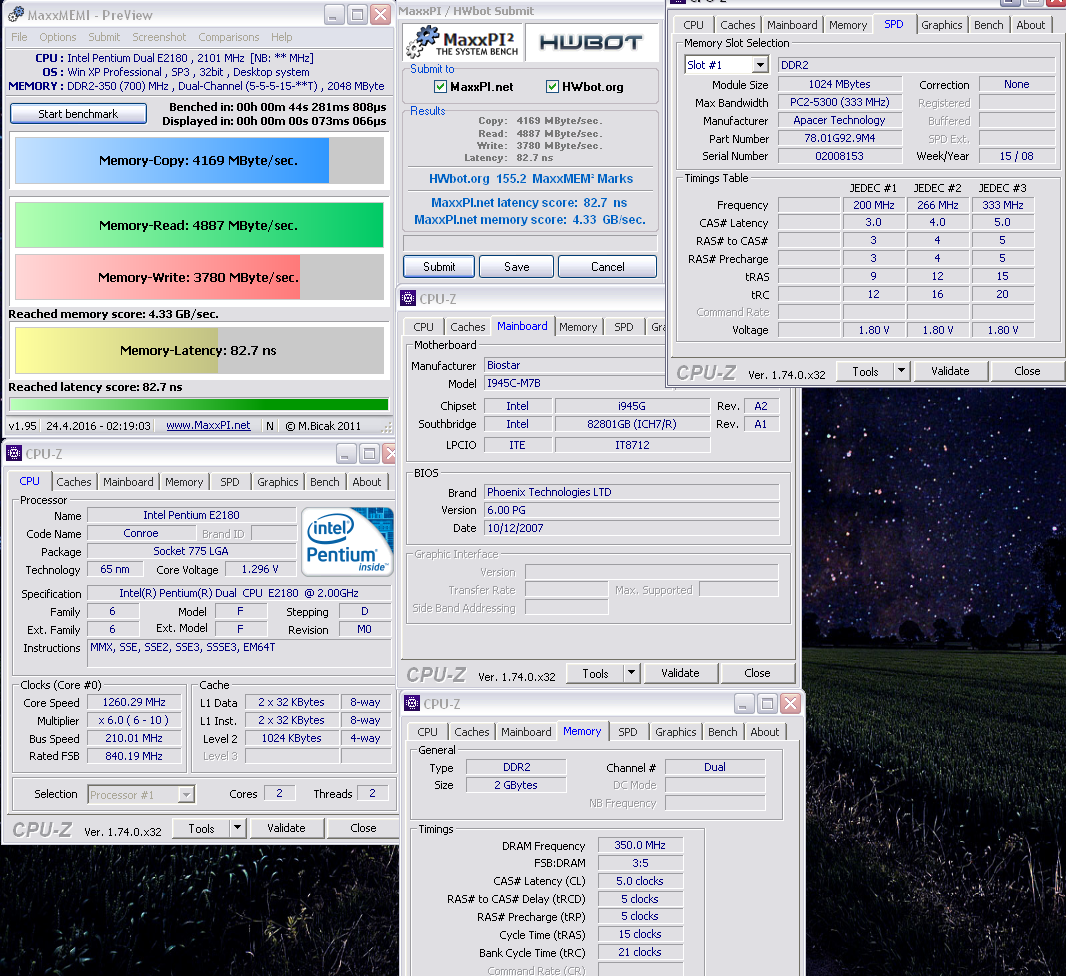Select the SPD tab in the Mainboard window
The width and height of the screenshot is (1066, 976).
(623, 327)
